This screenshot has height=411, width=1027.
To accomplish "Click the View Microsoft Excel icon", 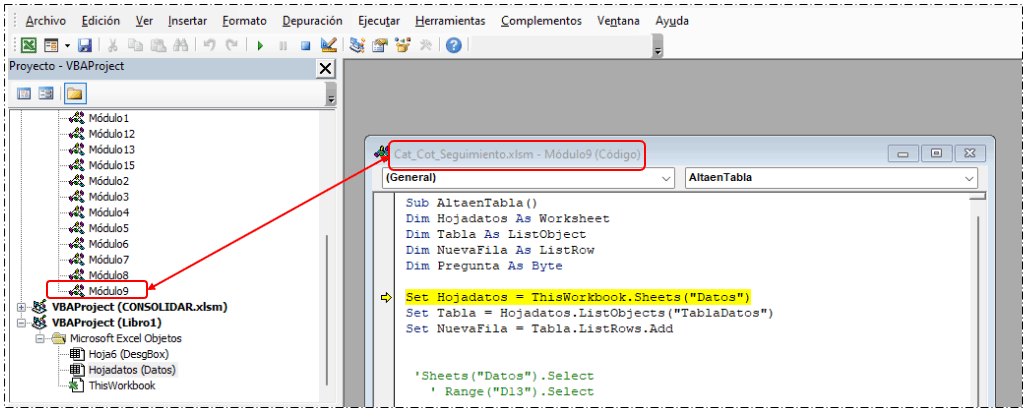I will point(29,45).
